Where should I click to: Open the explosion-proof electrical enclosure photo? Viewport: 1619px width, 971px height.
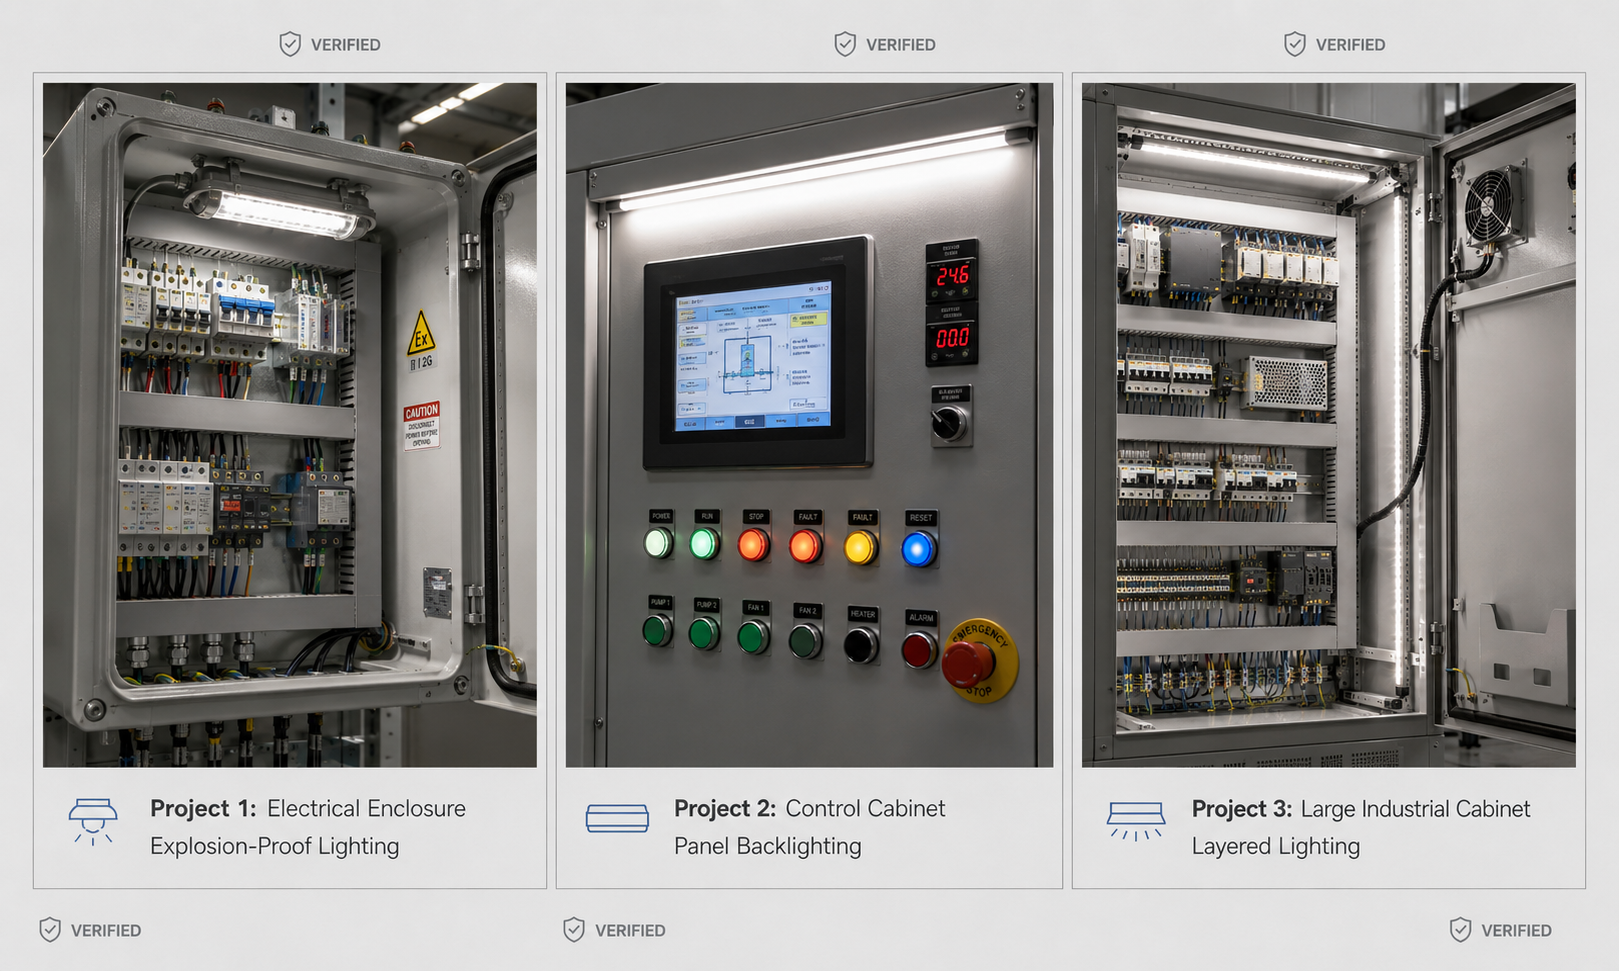290,425
